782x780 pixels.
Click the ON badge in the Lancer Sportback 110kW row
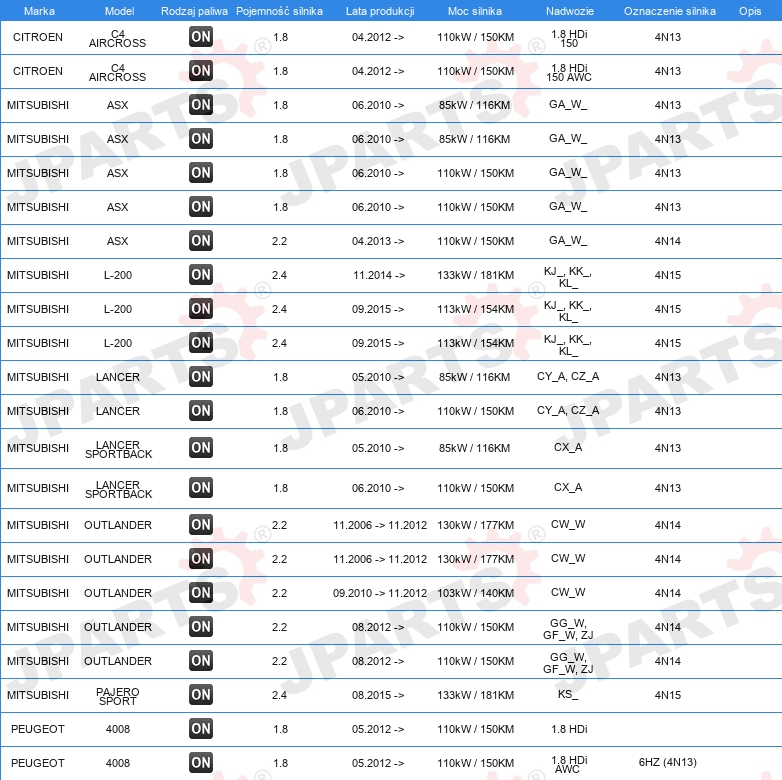click(201, 488)
